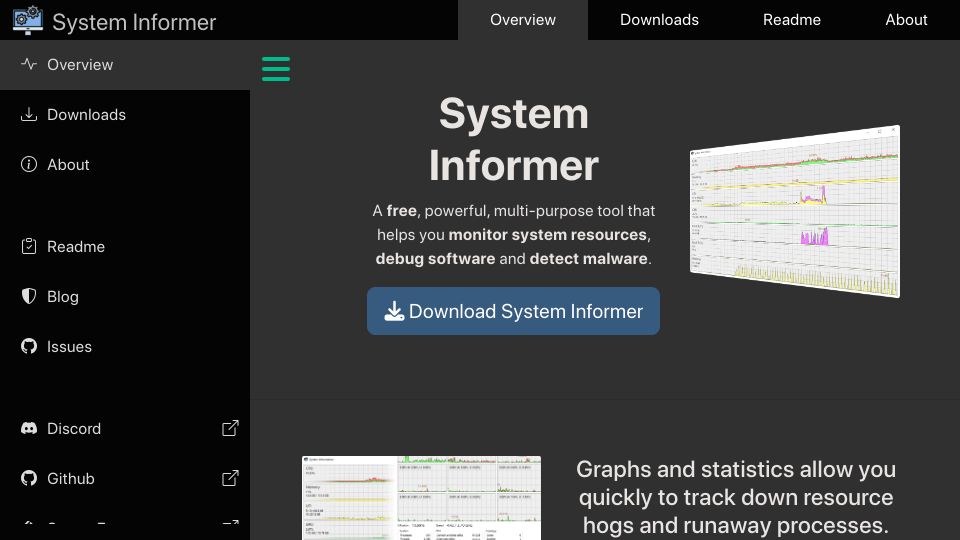Click the 'monitor system resources' bold text
960x540 pixels.
tap(547, 234)
